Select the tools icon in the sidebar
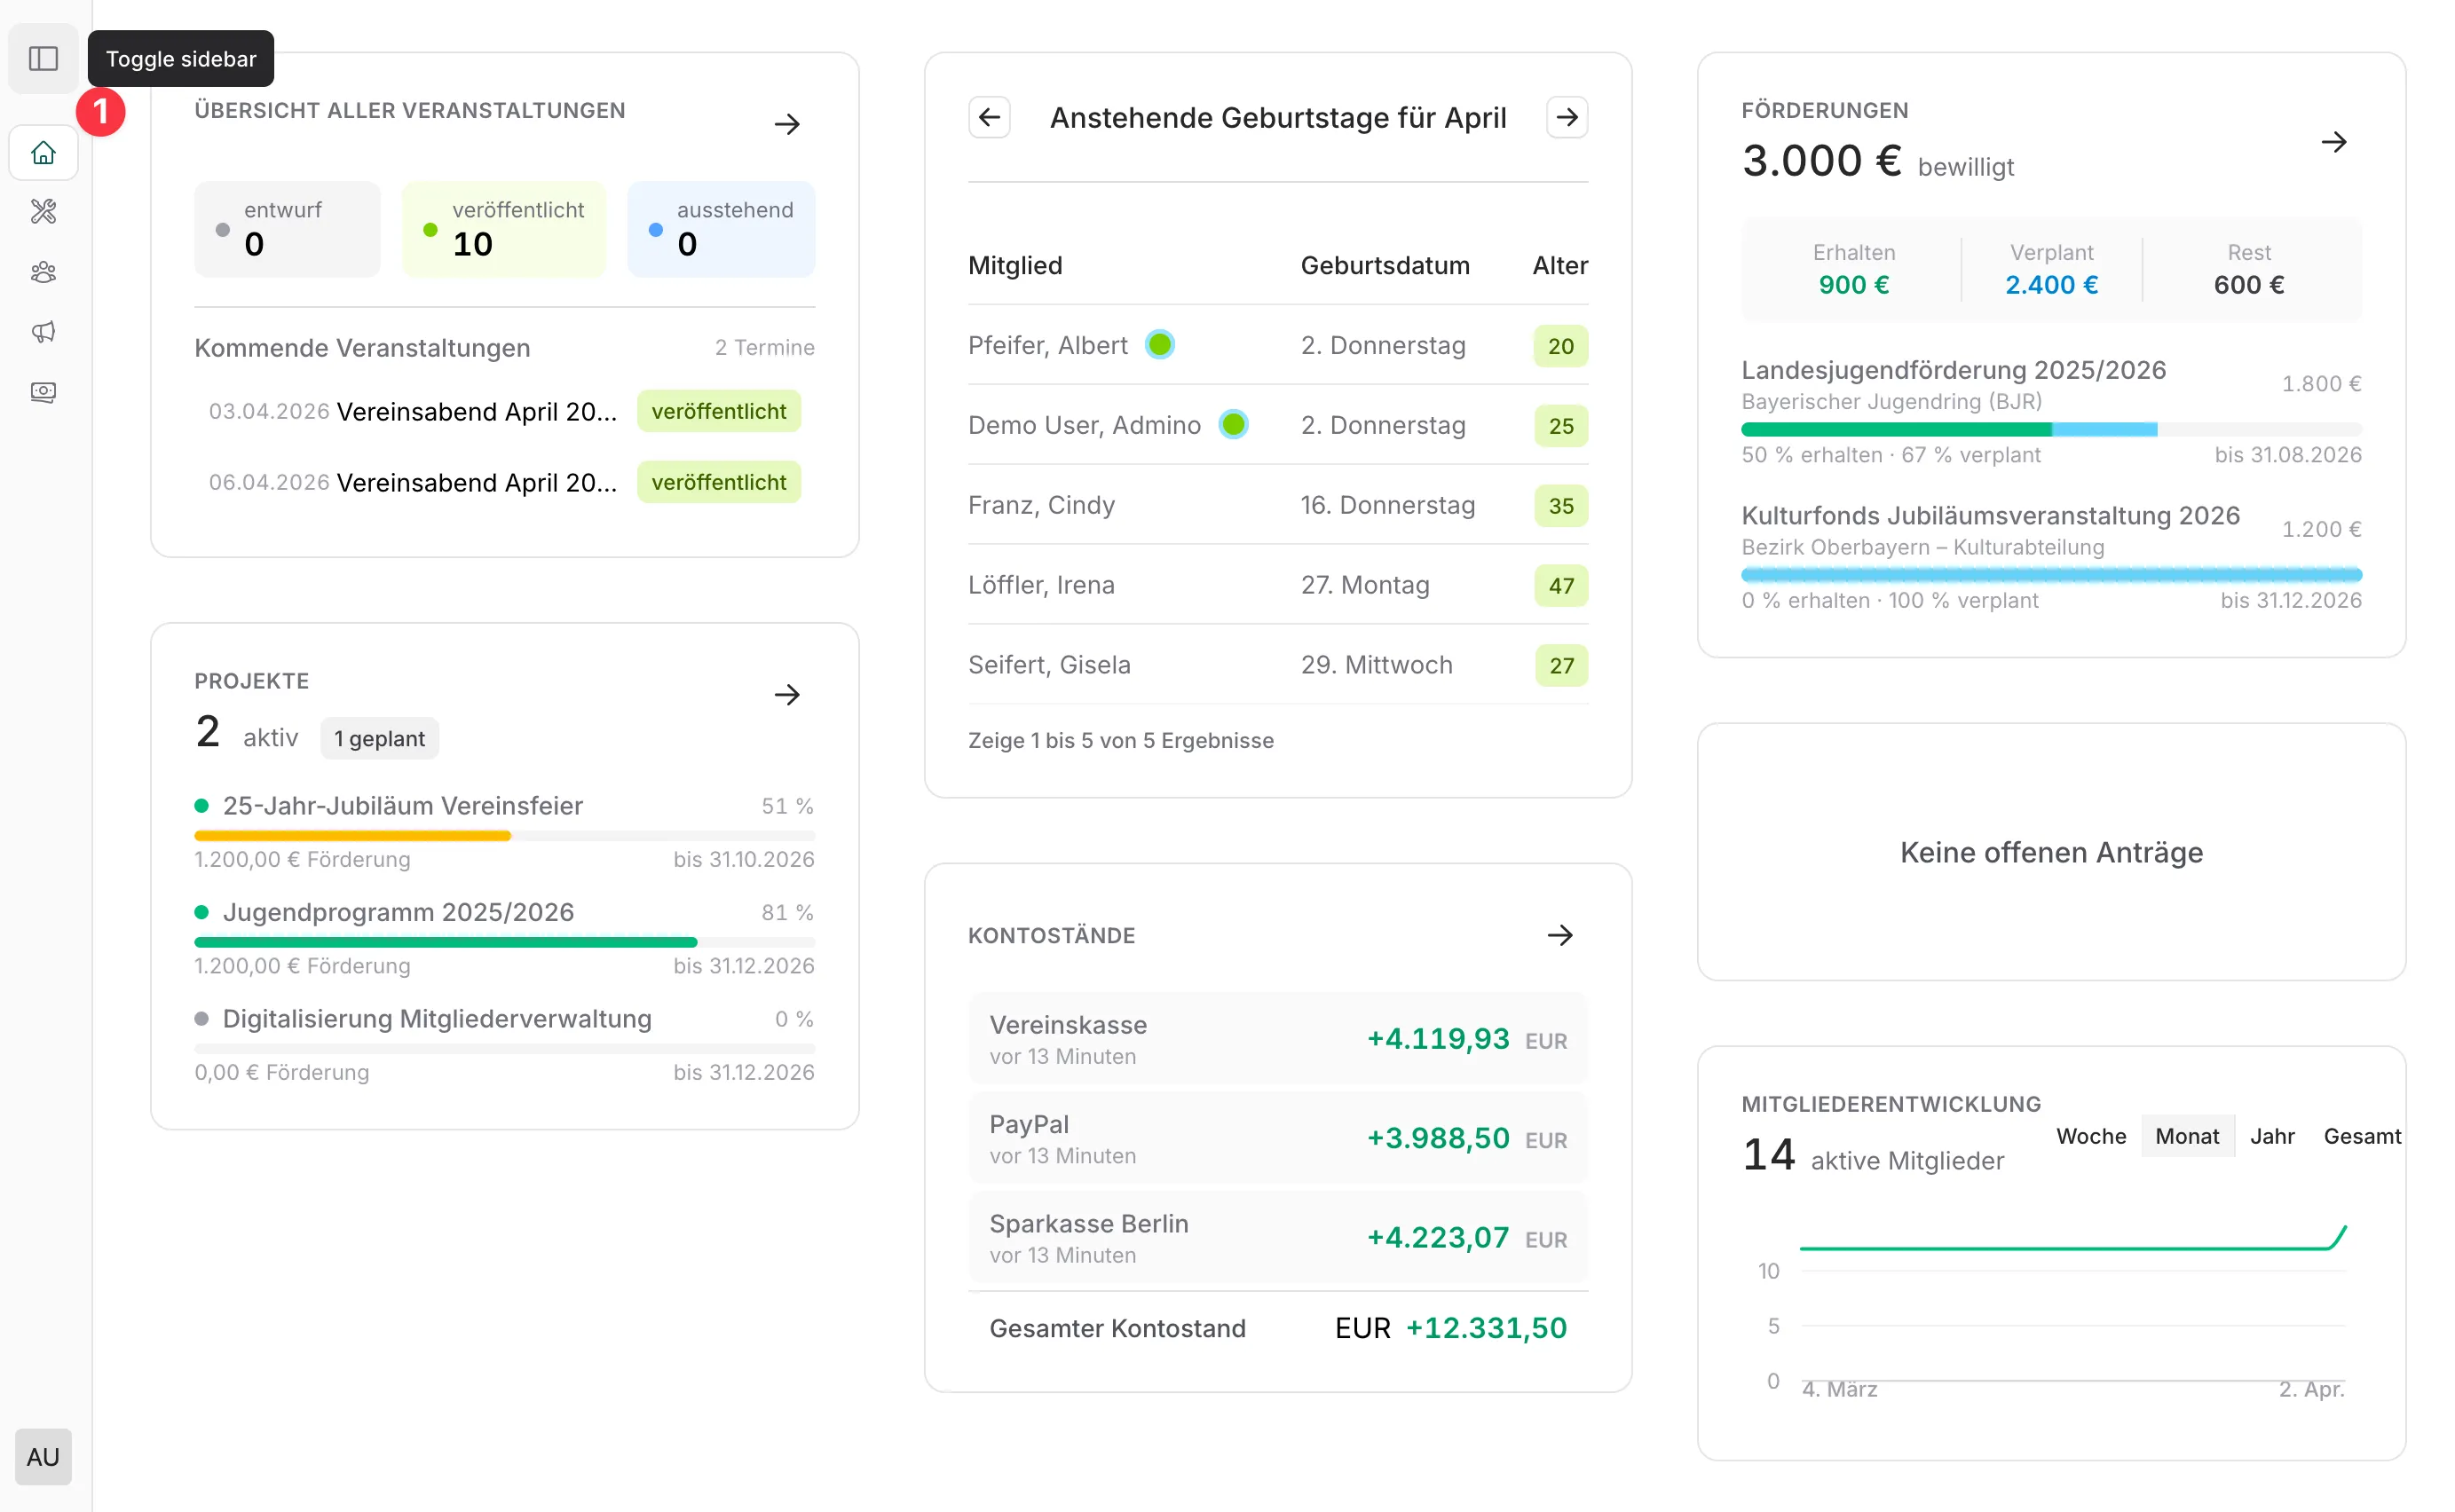Viewport: 2455px width, 1512px height. [x=43, y=212]
